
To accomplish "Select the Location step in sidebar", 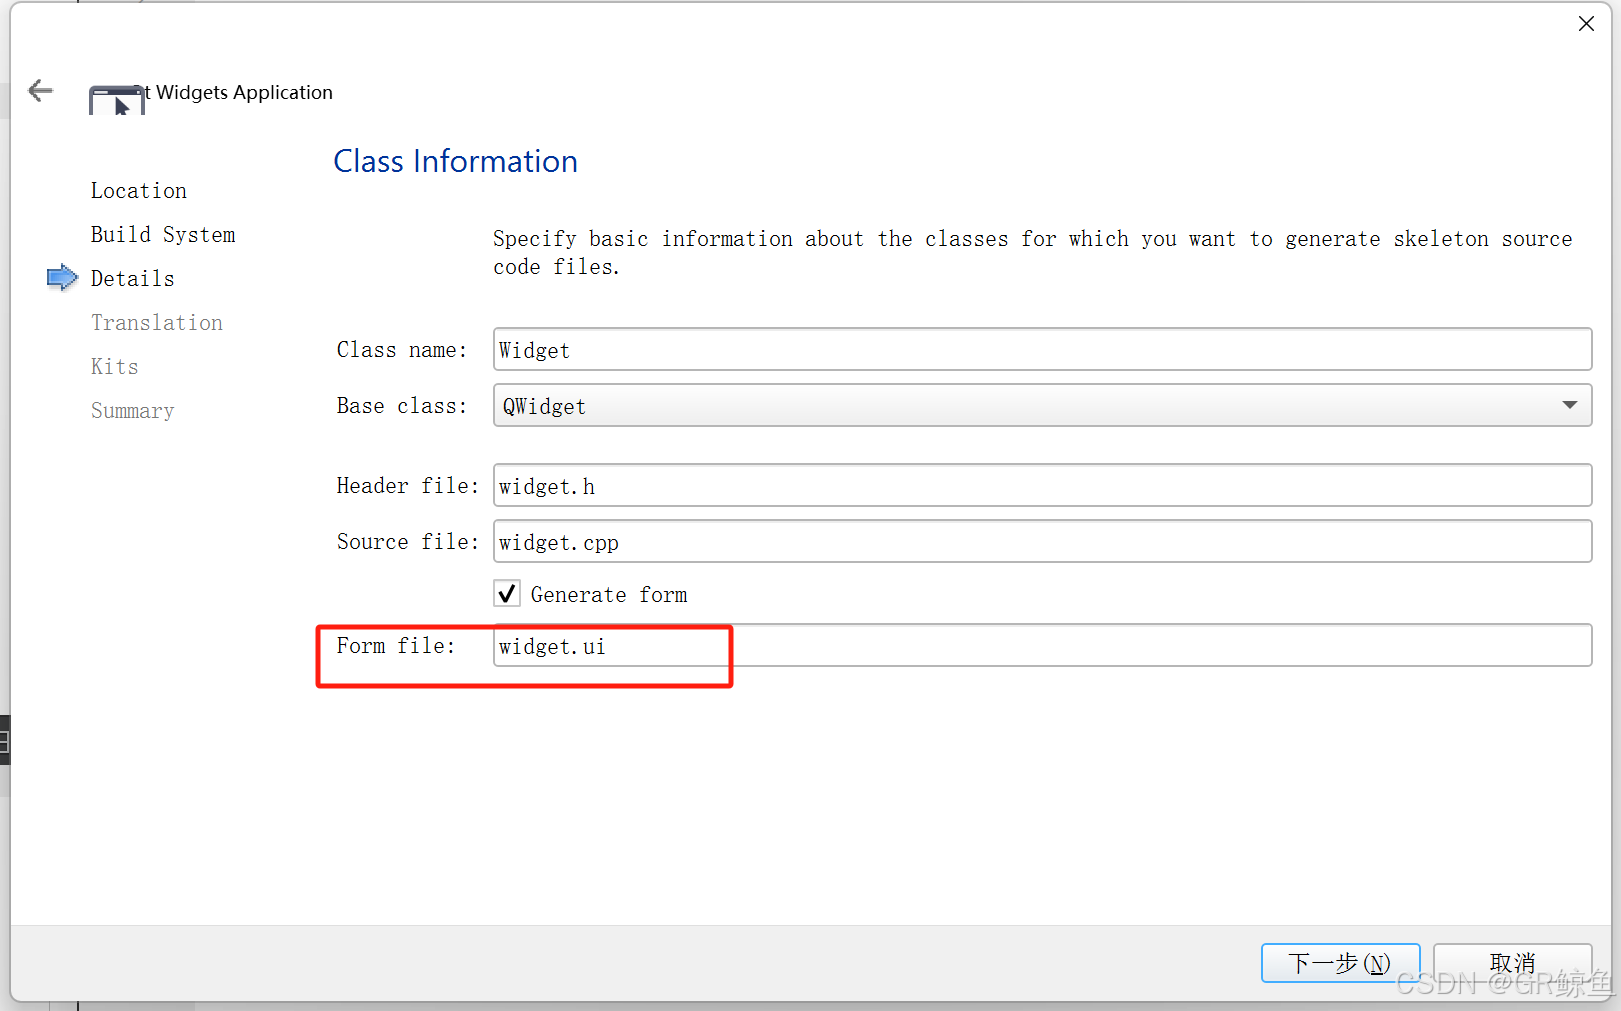I will click(x=139, y=190).
